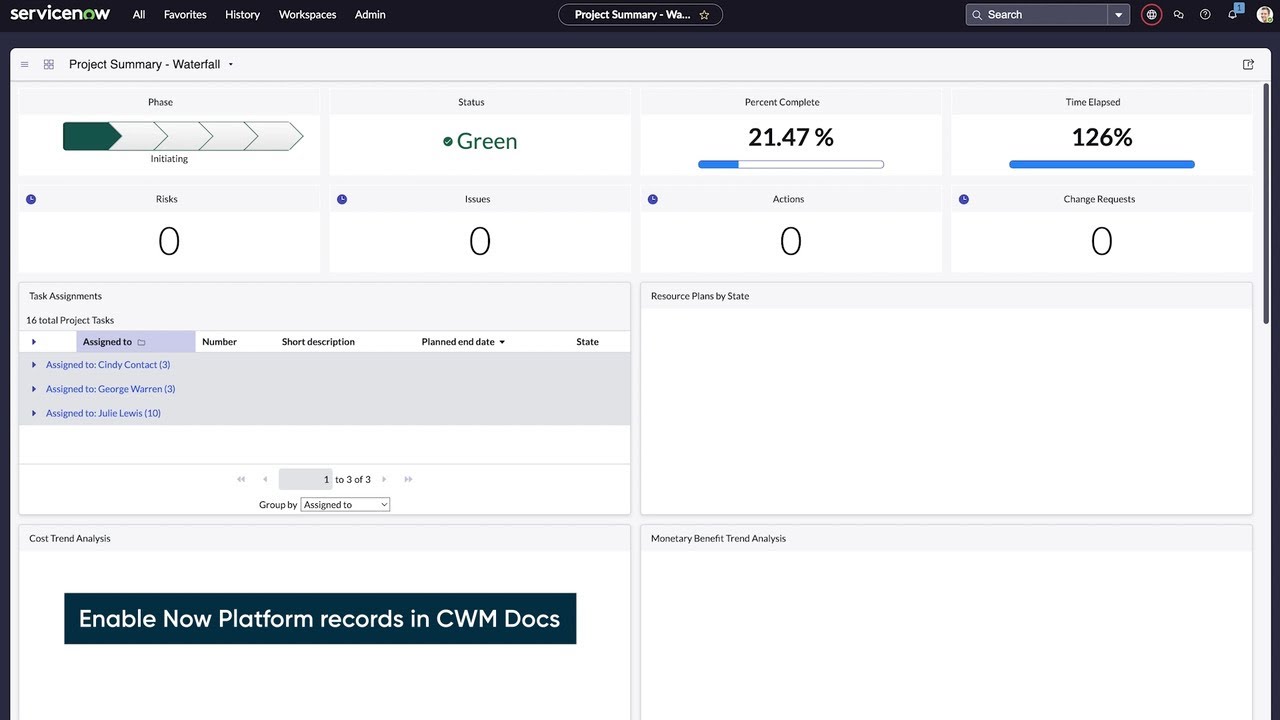The width and height of the screenshot is (1280, 720).
Task: Expand Assigned to: Julie Lewis group
Action: click(x=103, y=413)
